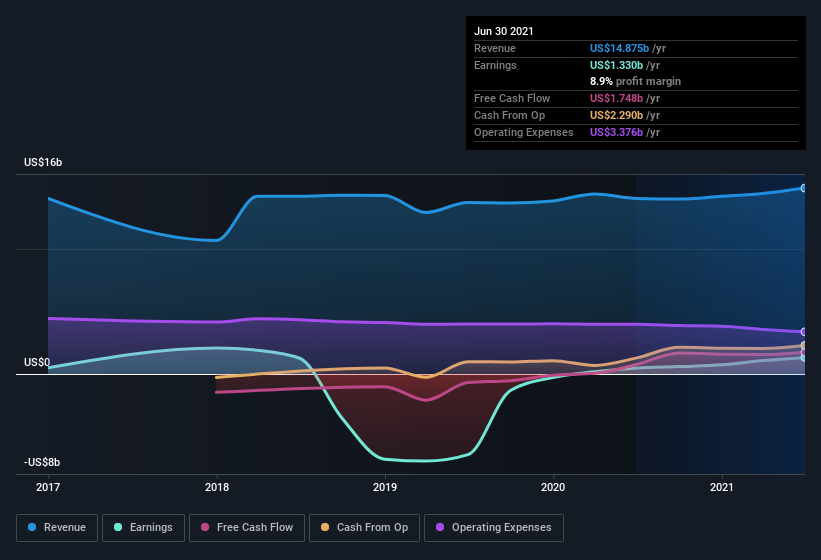Click the Cash From Op orange endpoint marker
This screenshot has height=560, width=821.
pos(804,345)
